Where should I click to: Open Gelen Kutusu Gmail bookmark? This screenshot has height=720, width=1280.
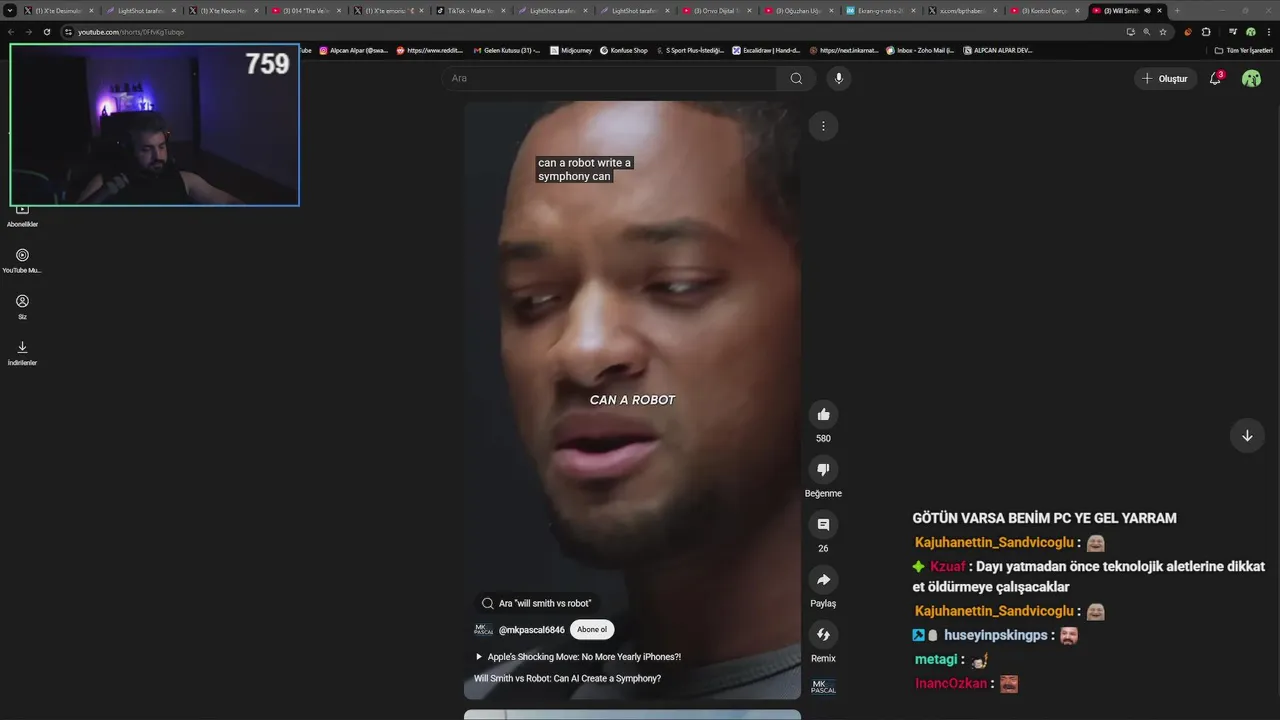[x=506, y=50]
